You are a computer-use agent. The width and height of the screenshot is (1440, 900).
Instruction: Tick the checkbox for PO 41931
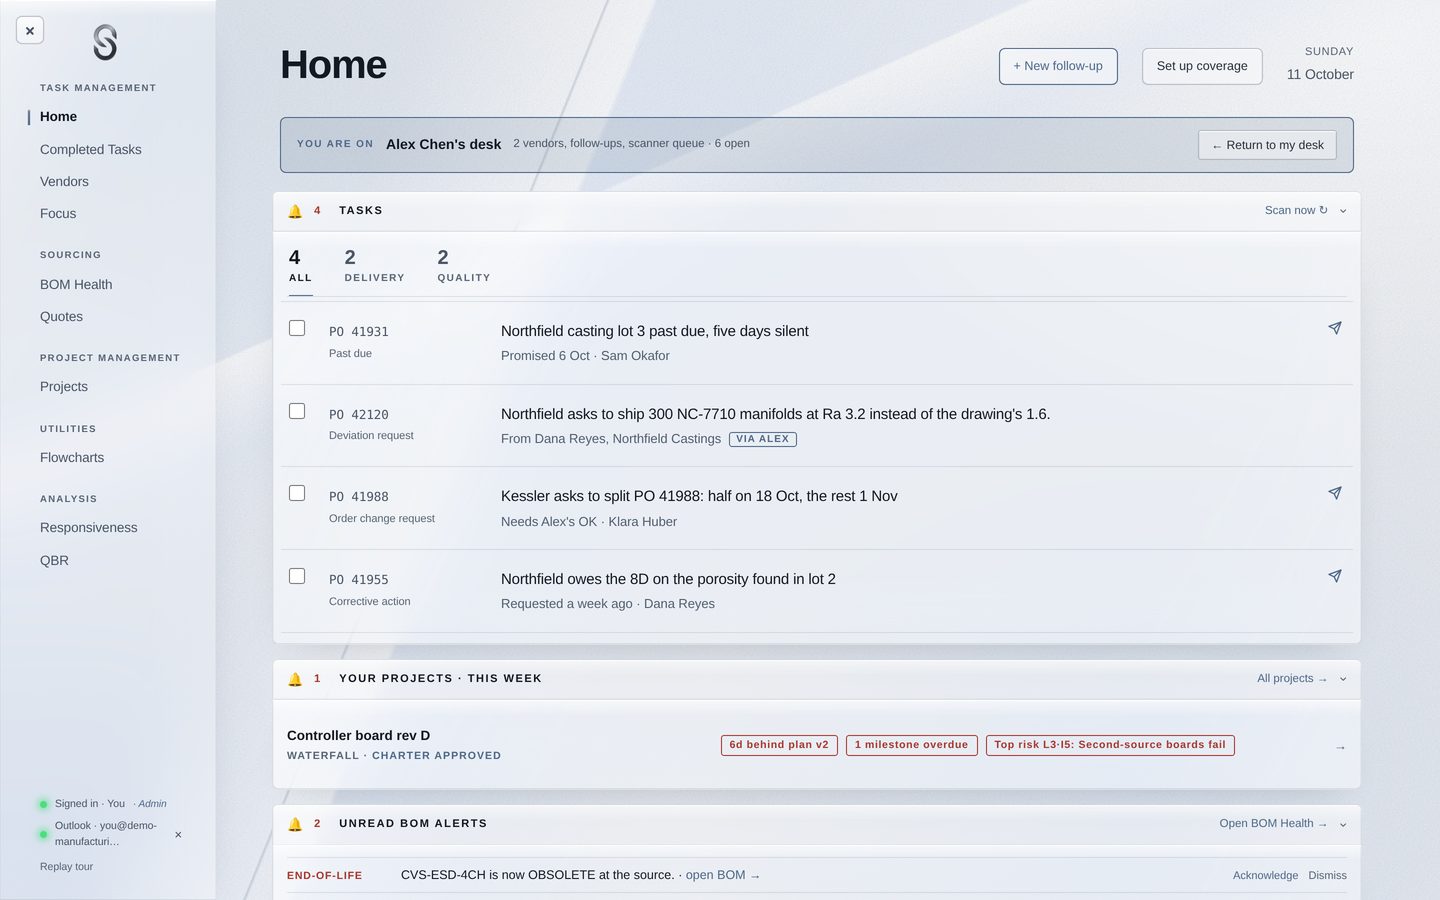(x=297, y=328)
